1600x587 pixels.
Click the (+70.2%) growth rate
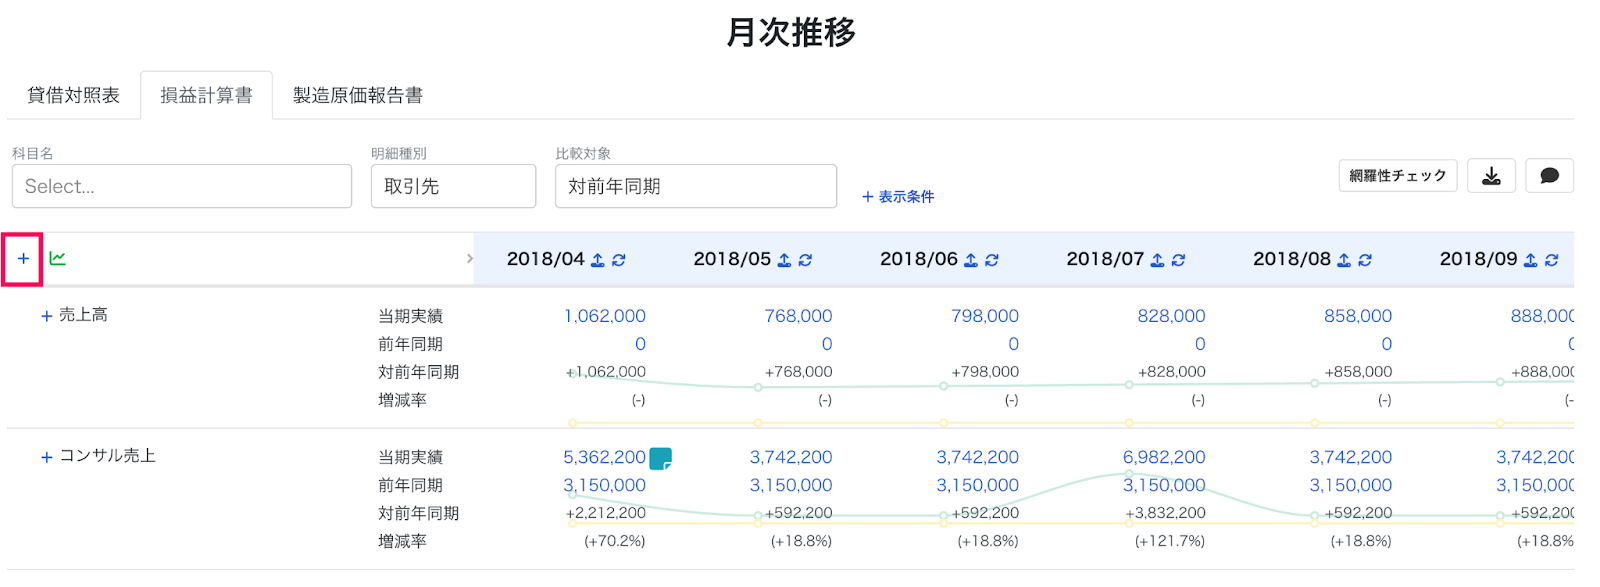coord(615,541)
